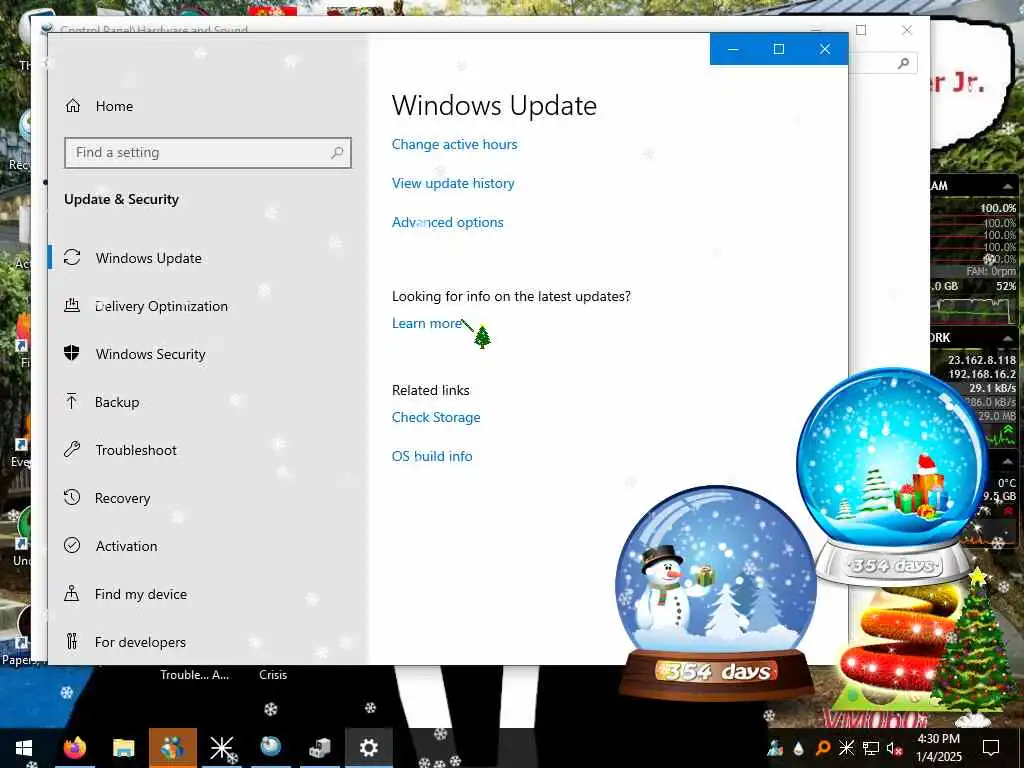Open Change active hours
The height and width of the screenshot is (768, 1024).
[x=455, y=144]
